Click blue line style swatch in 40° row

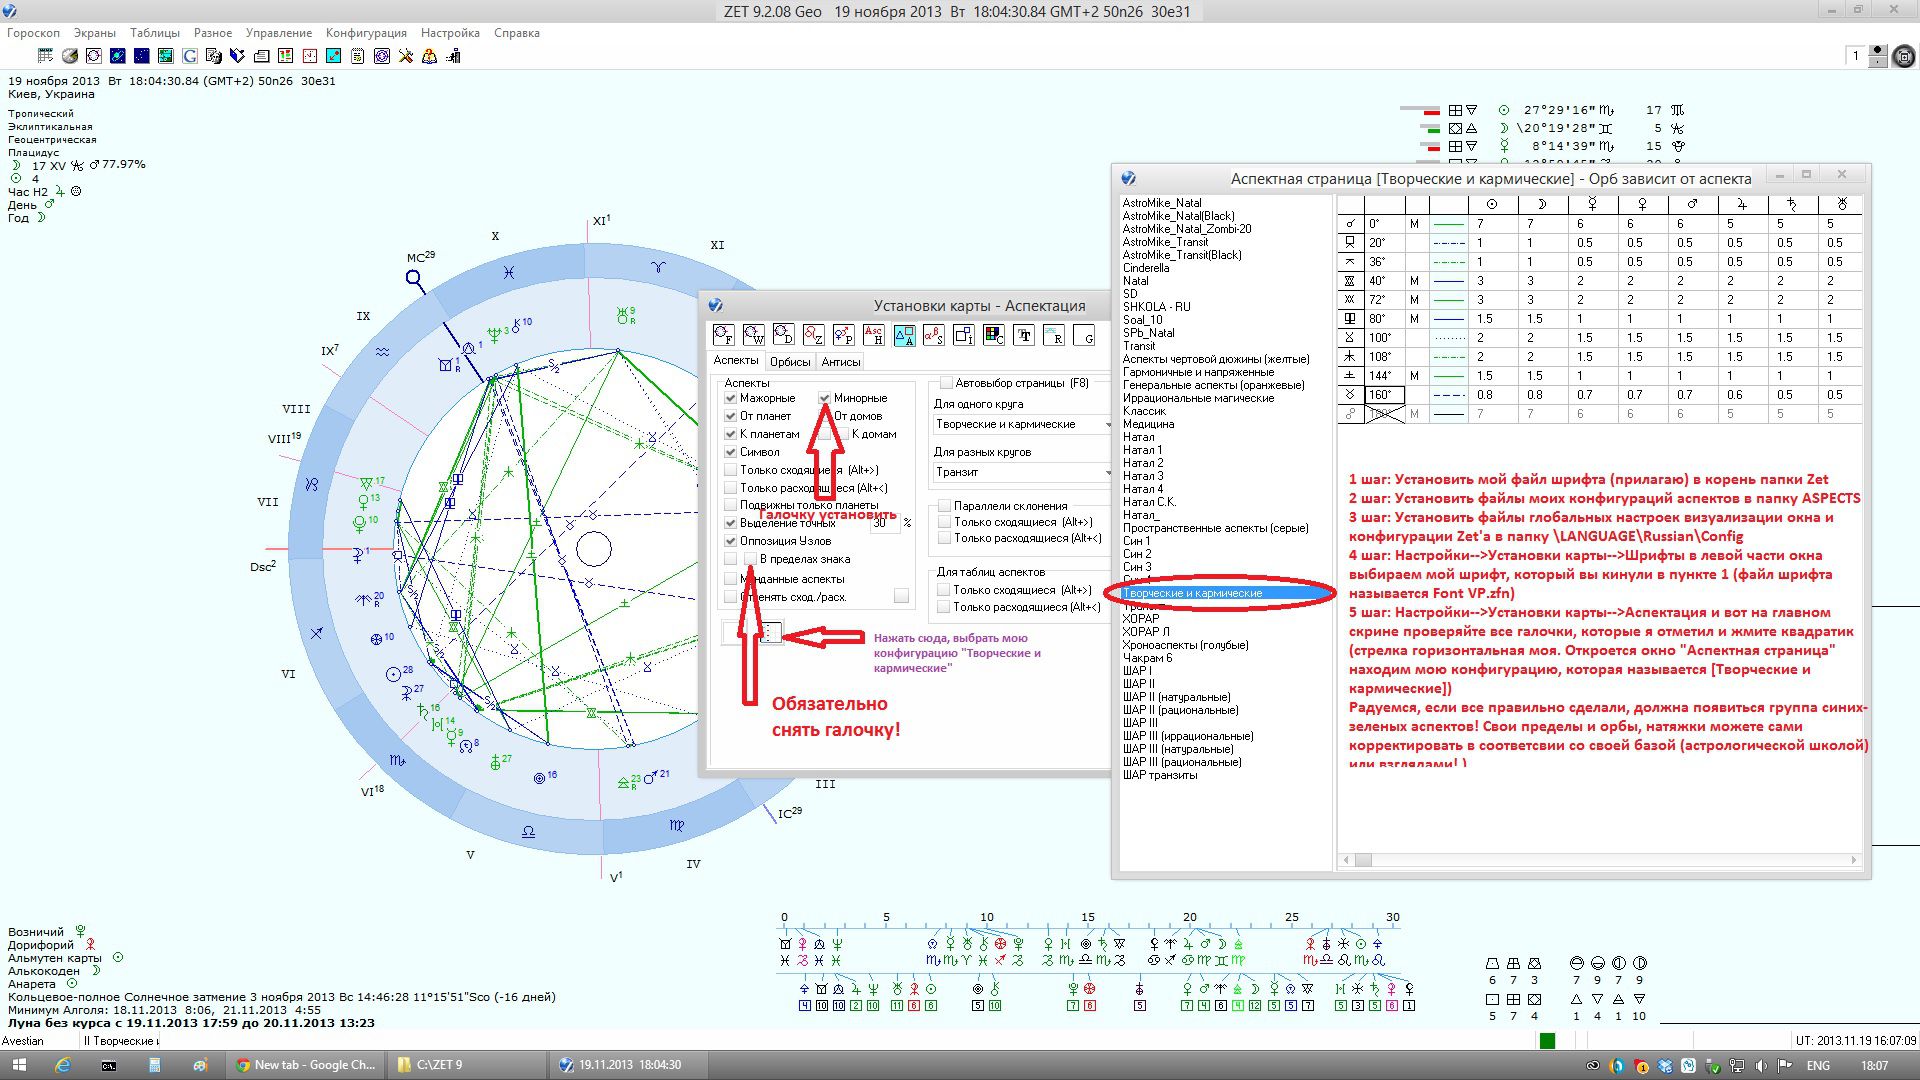[1449, 281]
